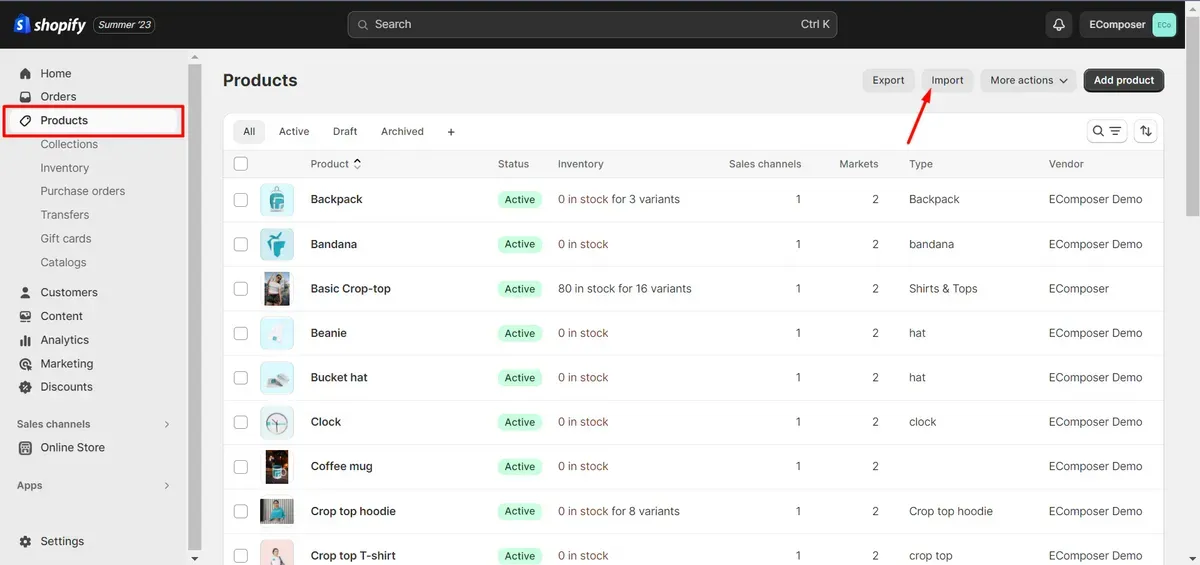Click '80 in stock for 16 variants'
The height and width of the screenshot is (565, 1200).
pos(625,289)
